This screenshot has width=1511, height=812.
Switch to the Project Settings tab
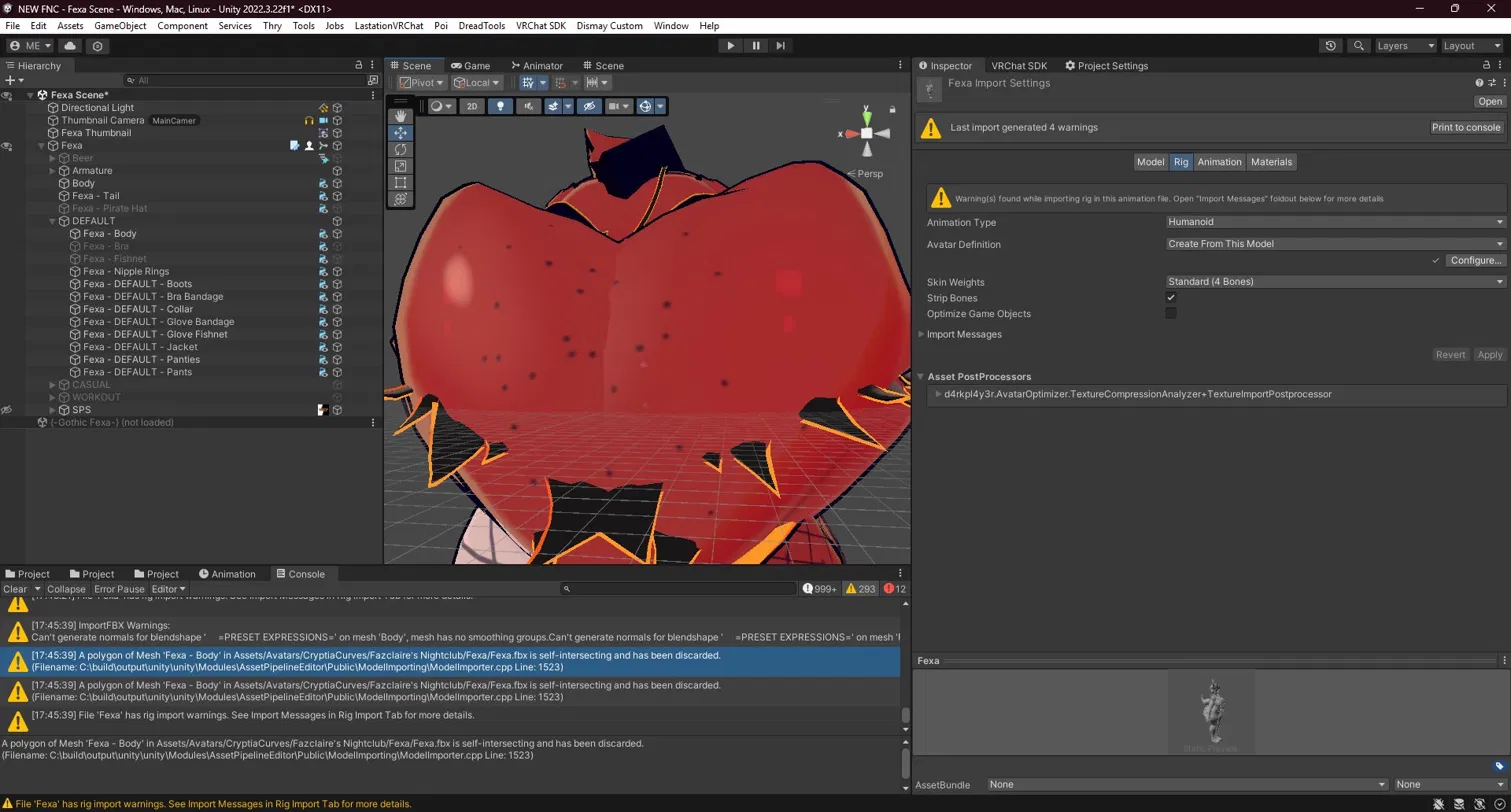point(1106,66)
